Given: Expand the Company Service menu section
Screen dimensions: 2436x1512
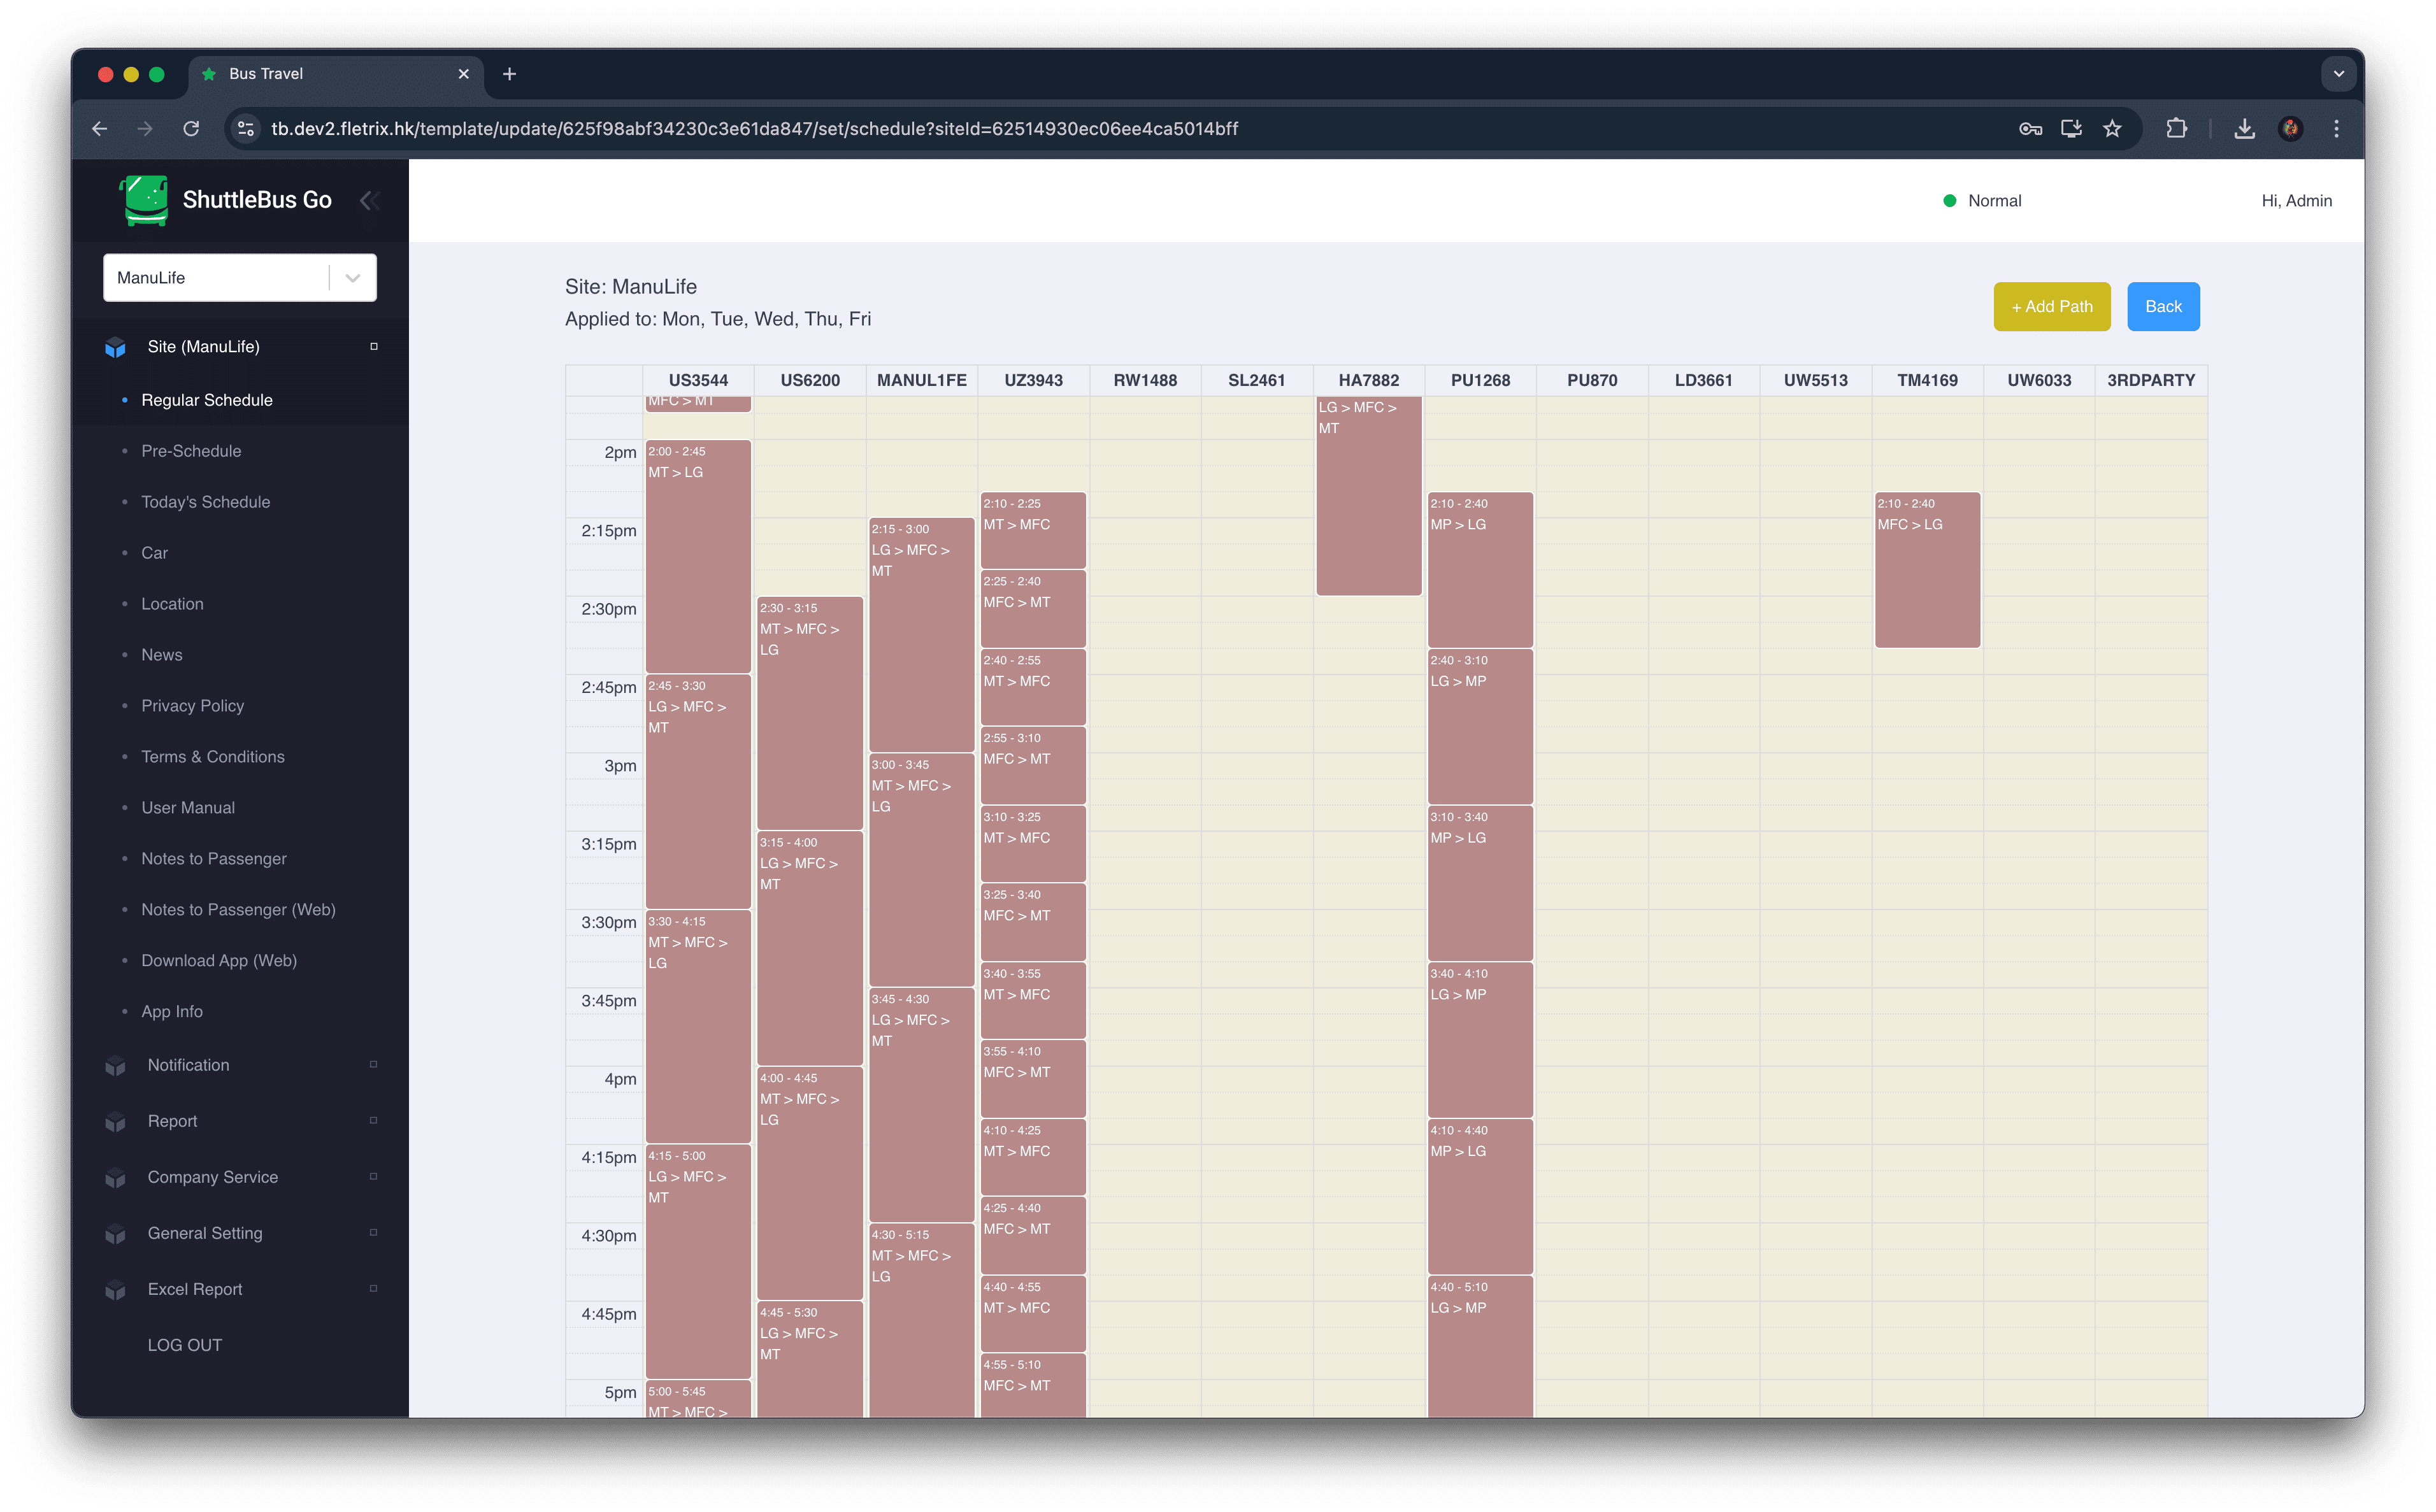Looking at the screenshot, I should coord(213,1177).
